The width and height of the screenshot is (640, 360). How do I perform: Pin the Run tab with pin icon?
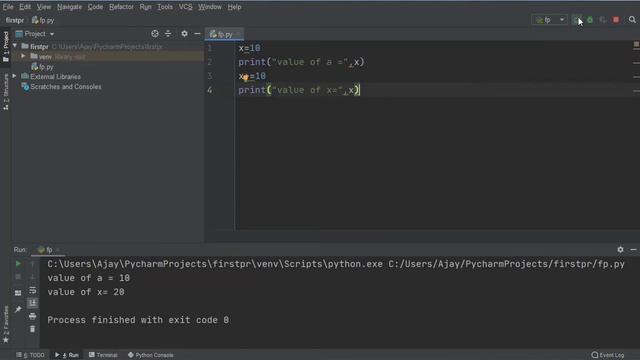18,309
